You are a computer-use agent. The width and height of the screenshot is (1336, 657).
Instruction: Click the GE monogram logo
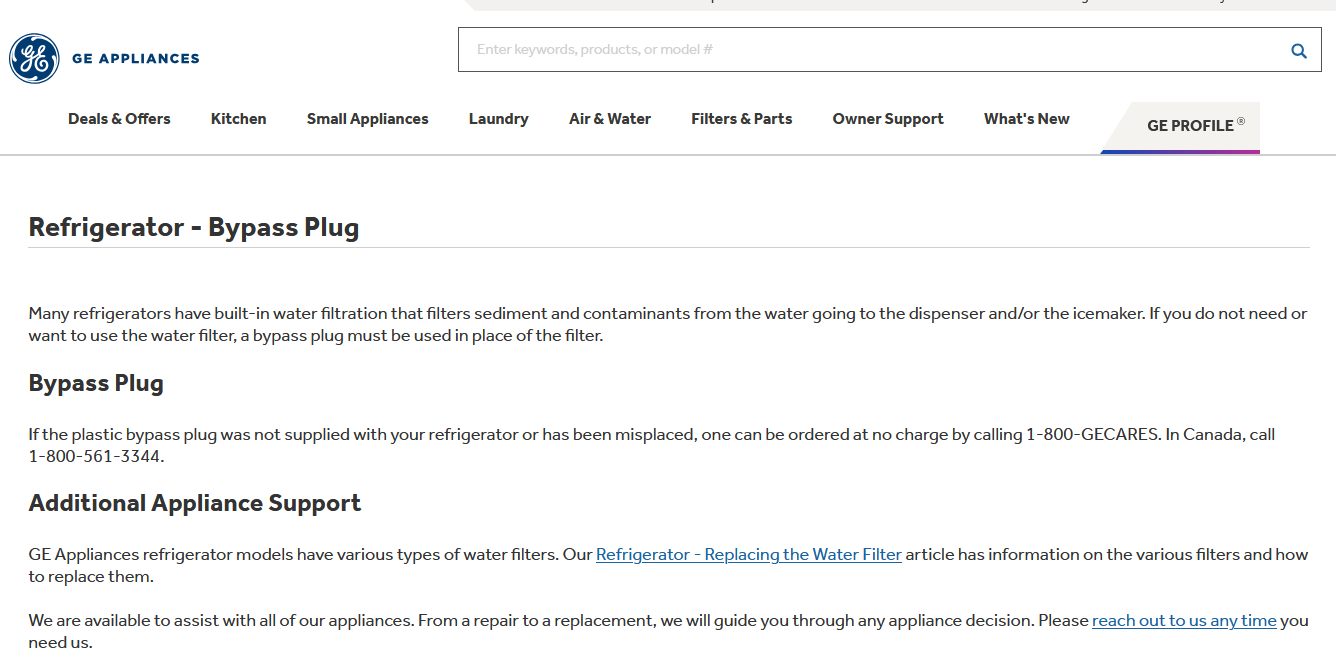click(x=34, y=58)
